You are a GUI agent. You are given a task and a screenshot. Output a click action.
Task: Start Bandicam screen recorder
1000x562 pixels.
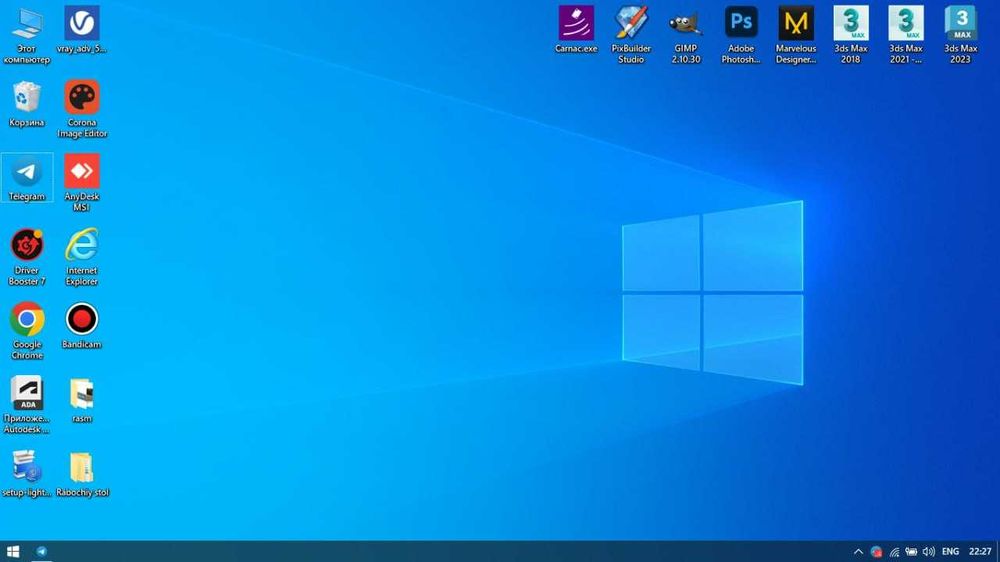coord(82,326)
